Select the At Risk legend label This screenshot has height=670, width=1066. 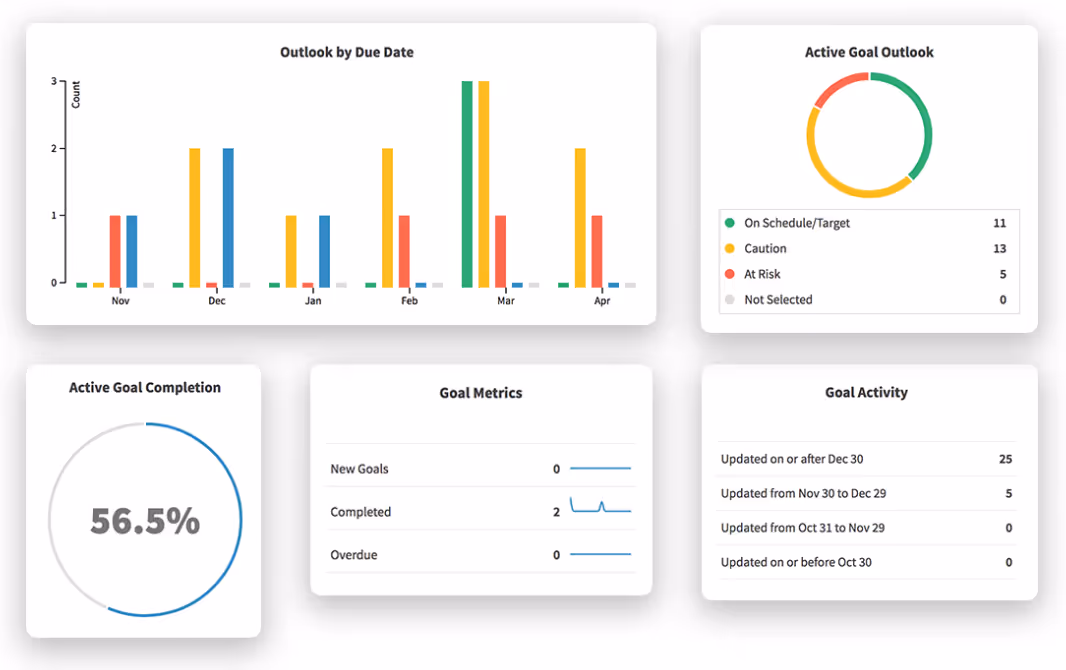(x=762, y=274)
